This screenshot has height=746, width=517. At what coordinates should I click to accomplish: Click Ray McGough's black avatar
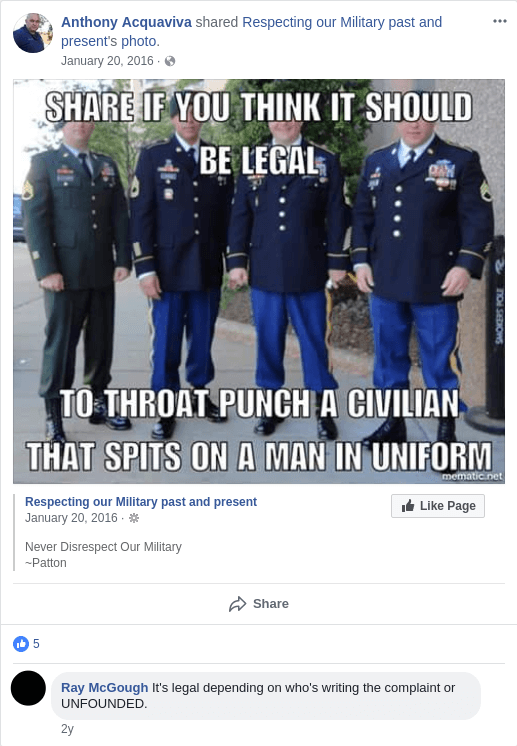(29, 688)
